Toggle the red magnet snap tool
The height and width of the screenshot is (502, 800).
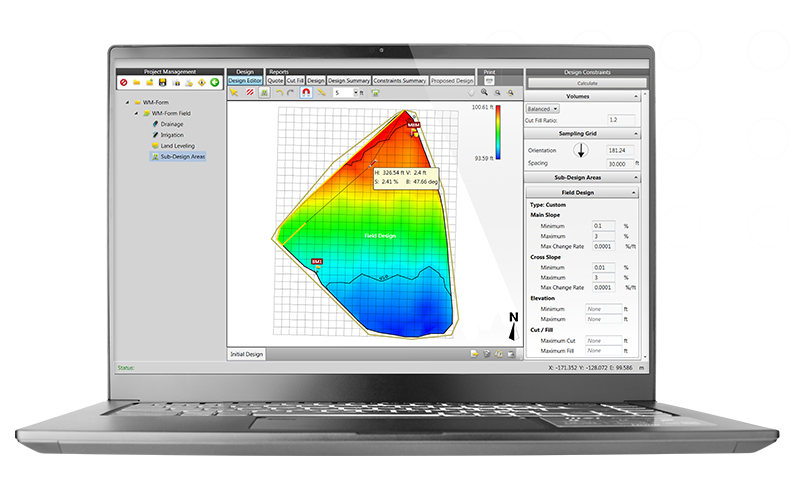(x=306, y=92)
